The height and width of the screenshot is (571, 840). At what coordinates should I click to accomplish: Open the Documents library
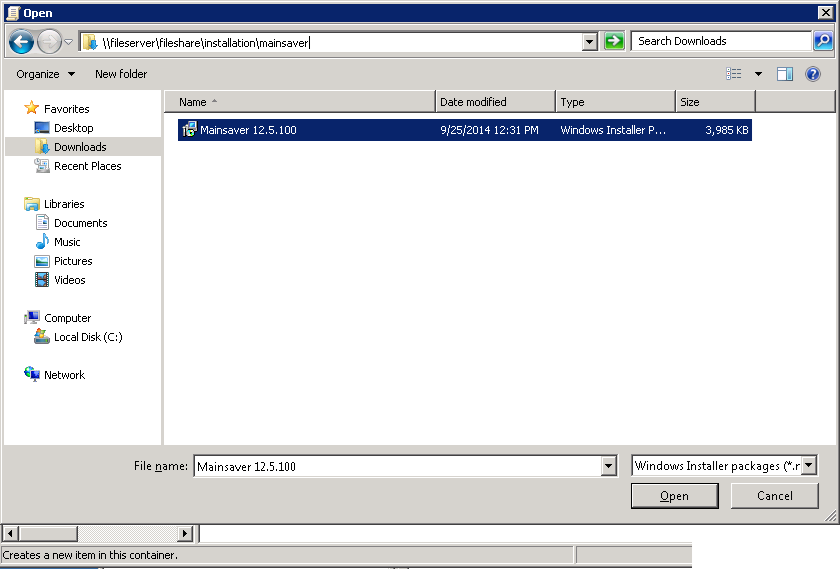[x=80, y=223]
